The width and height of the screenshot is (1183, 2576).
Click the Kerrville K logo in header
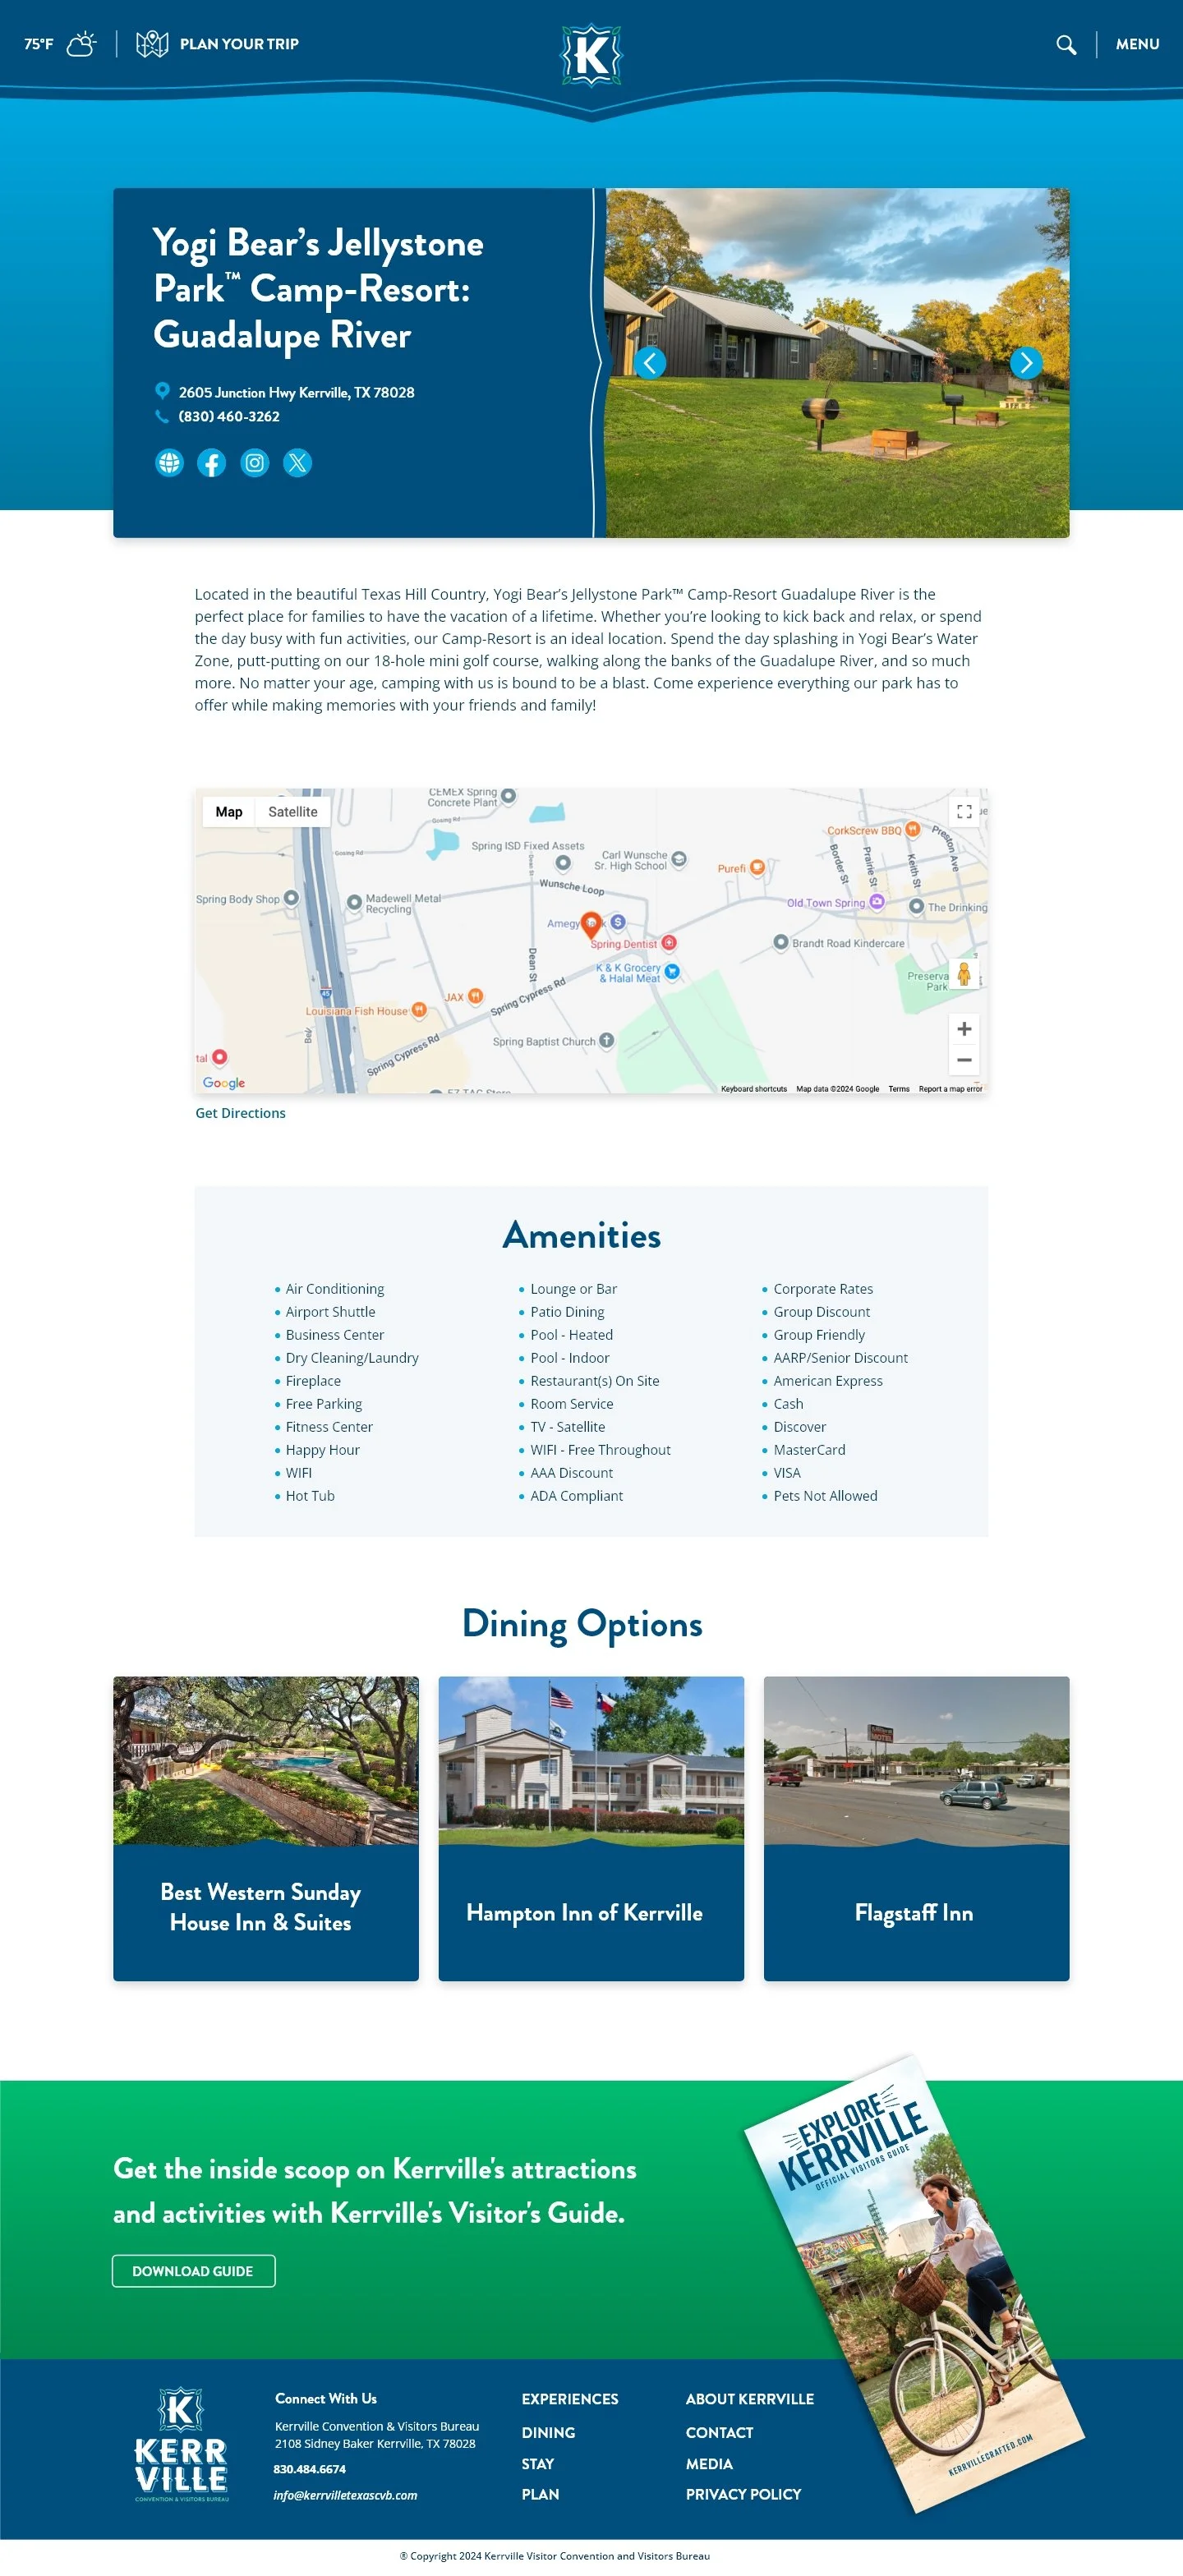[591, 54]
